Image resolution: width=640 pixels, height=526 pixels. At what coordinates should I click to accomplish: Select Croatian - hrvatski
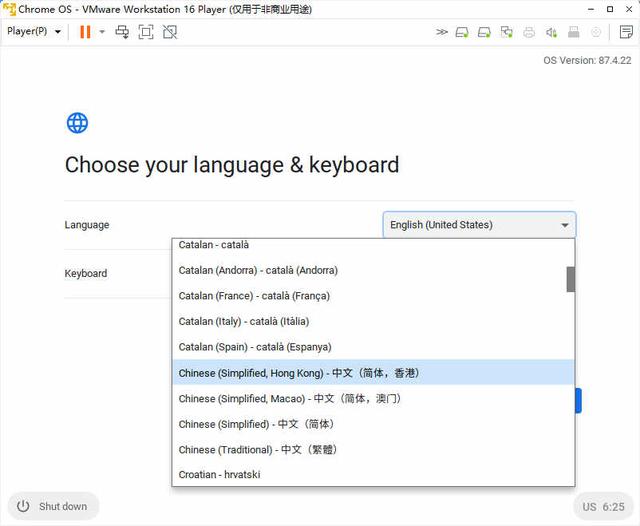(373, 474)
